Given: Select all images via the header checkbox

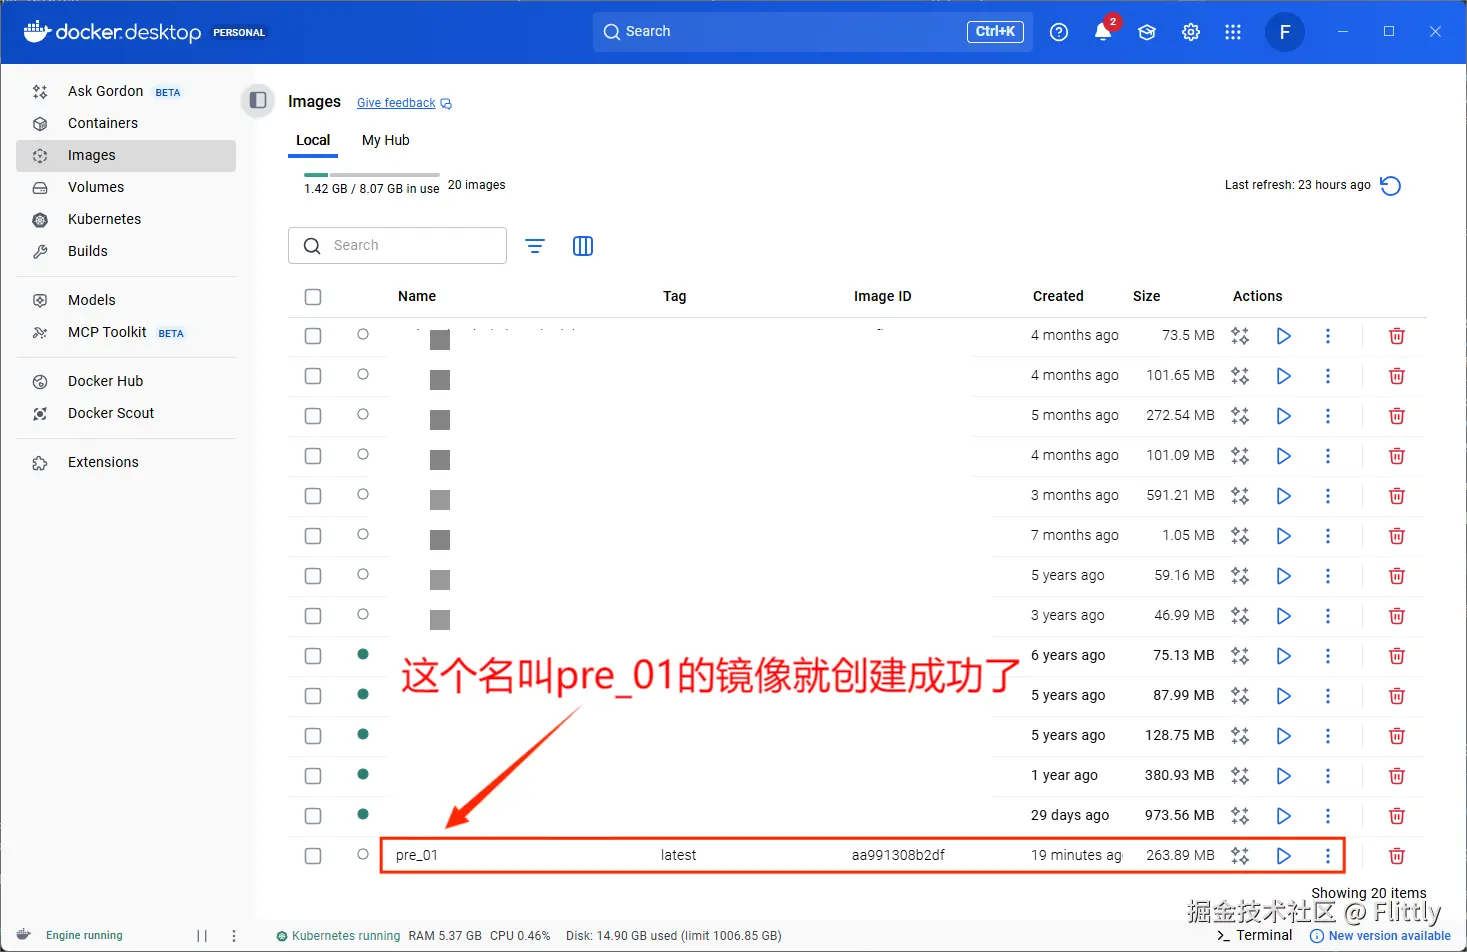Looking at the screenshot, I should (x=312, y=296).
